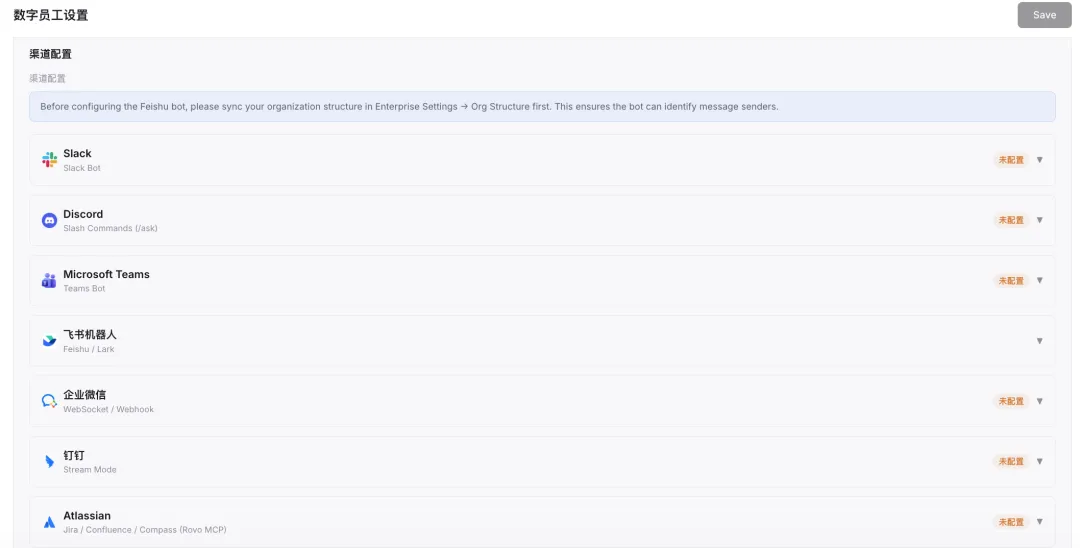Click the Atlassian logo icon
Screen dimensions: 1080x548
50,522
